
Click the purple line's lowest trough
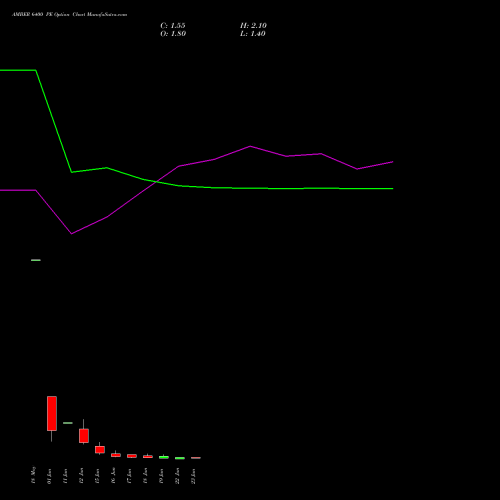point(72,234)
